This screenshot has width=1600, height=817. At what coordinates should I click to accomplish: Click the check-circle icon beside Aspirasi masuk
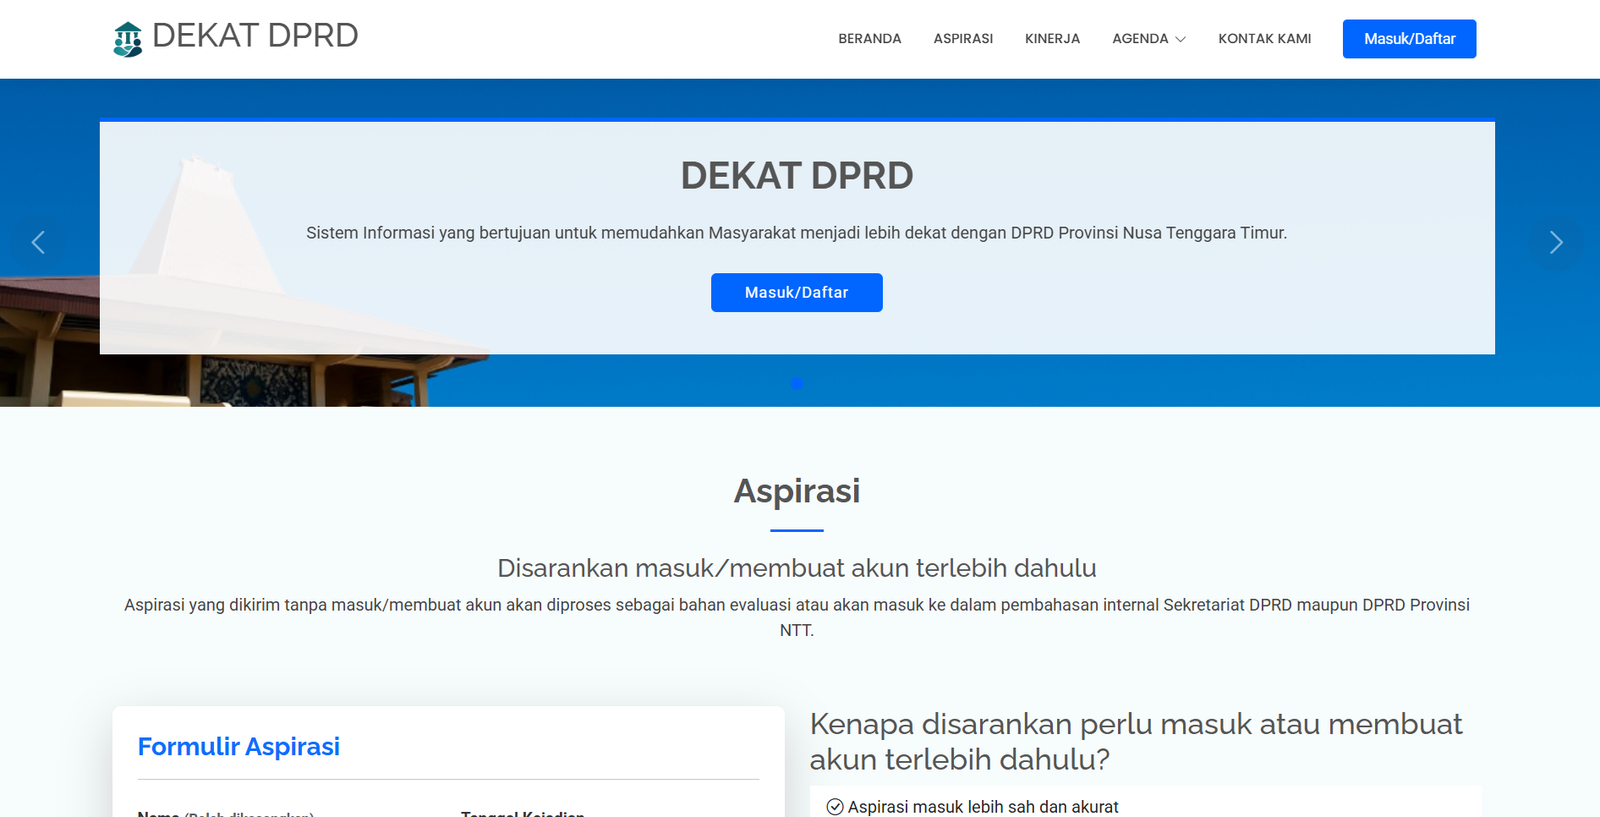pyautogui.click(x=835, y=807)
